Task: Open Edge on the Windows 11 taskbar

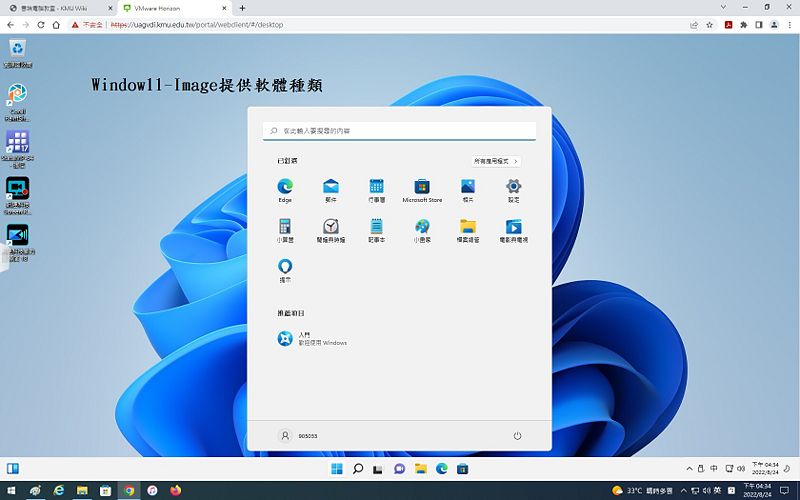Action: pos(441,468)
